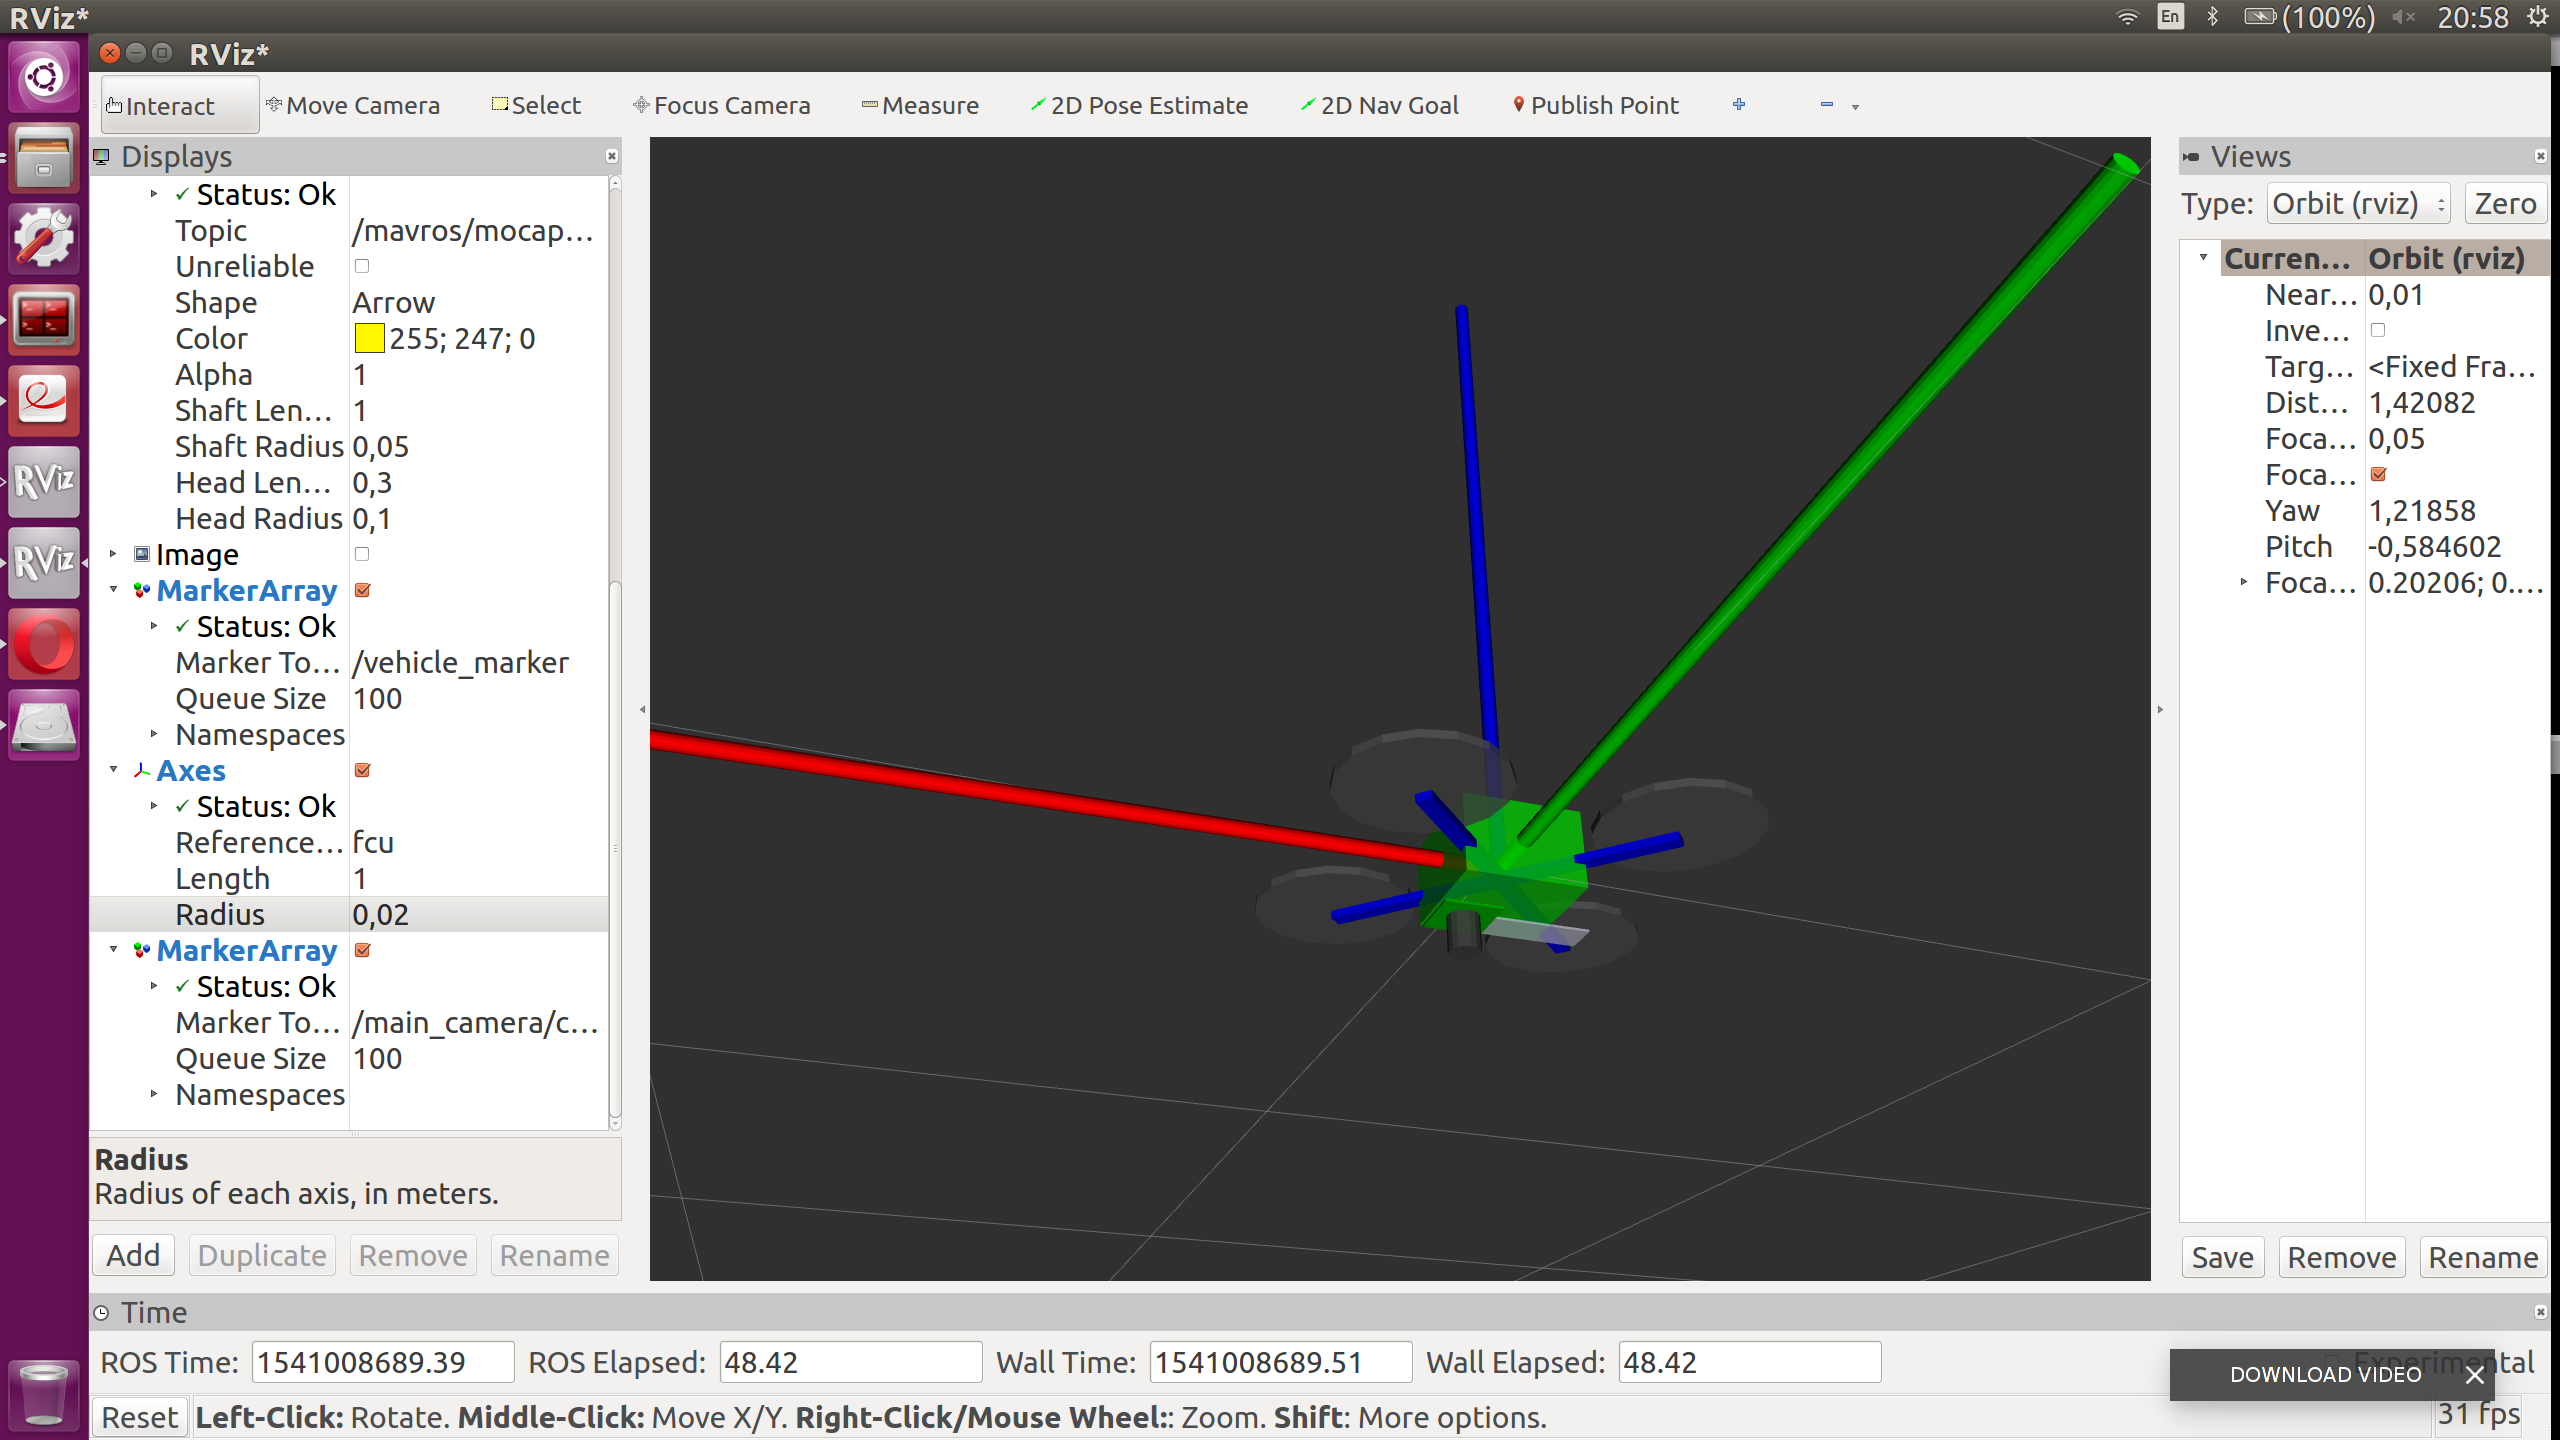Close the Displays panel
Viewport: 2560px width, 1440px height.
coord(612,156)
